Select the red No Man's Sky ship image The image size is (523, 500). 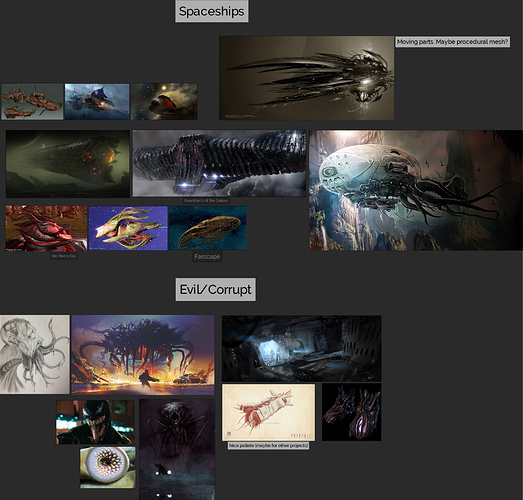click(46, 228)
